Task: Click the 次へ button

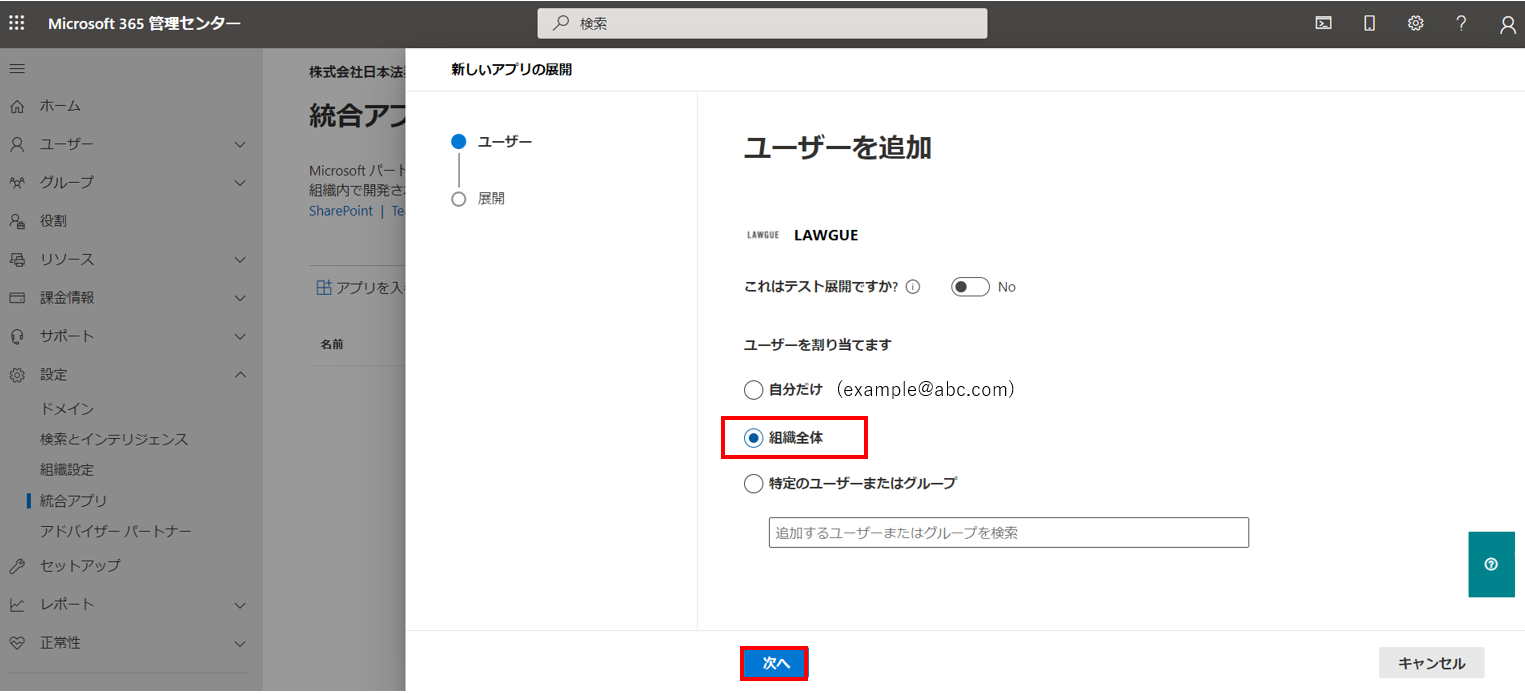Action: [775, 663]
